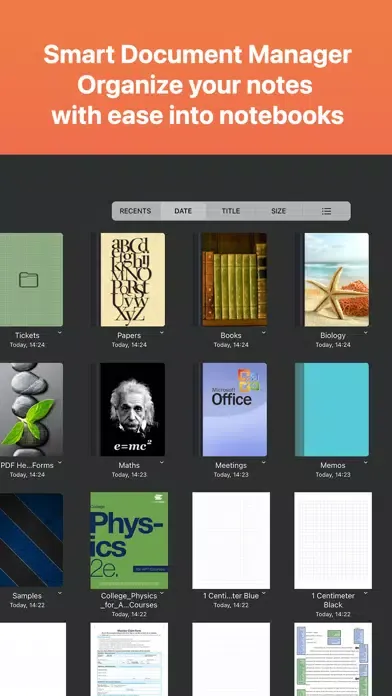
Task: Expand options chevron next to Tickets
Action: (60, 332)
